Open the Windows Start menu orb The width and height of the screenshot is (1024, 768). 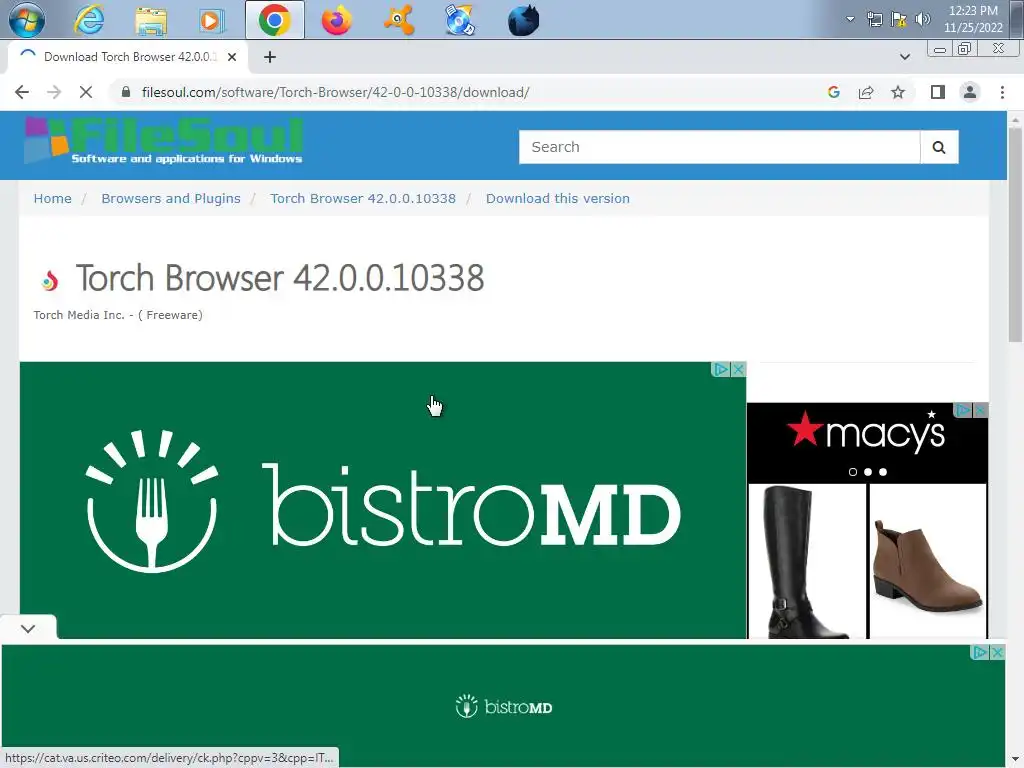click(27, 20)
